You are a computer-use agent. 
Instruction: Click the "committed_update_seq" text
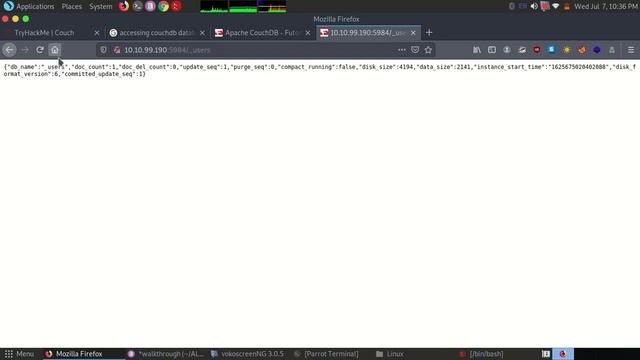[97, 74]
